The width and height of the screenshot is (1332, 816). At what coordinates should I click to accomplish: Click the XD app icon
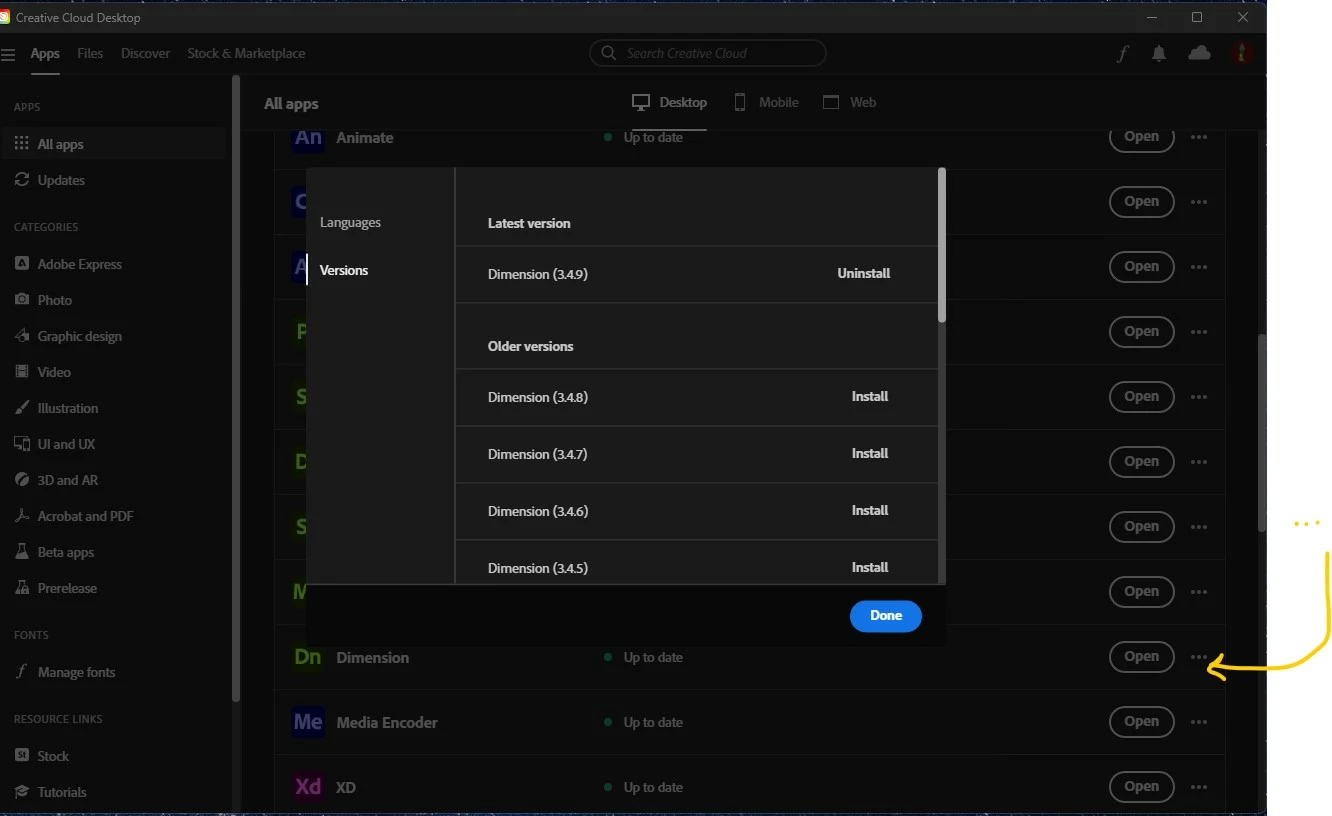tap(308, 787)
